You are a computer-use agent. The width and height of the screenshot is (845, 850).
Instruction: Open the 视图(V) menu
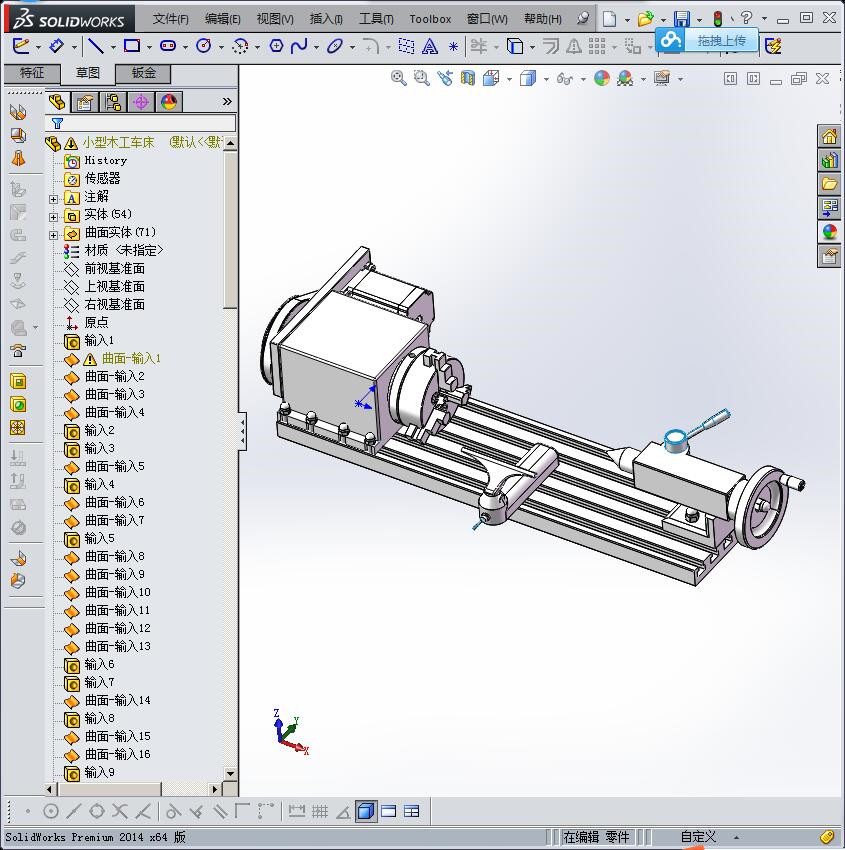[275, 19]
